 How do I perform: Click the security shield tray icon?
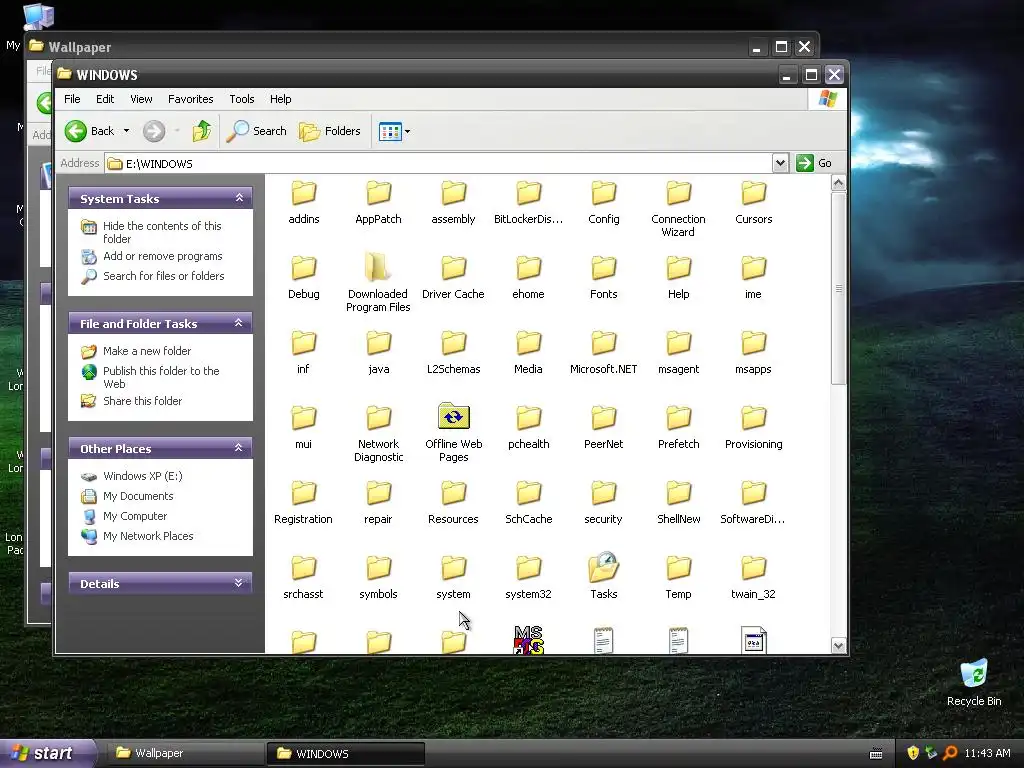(913, 753)
